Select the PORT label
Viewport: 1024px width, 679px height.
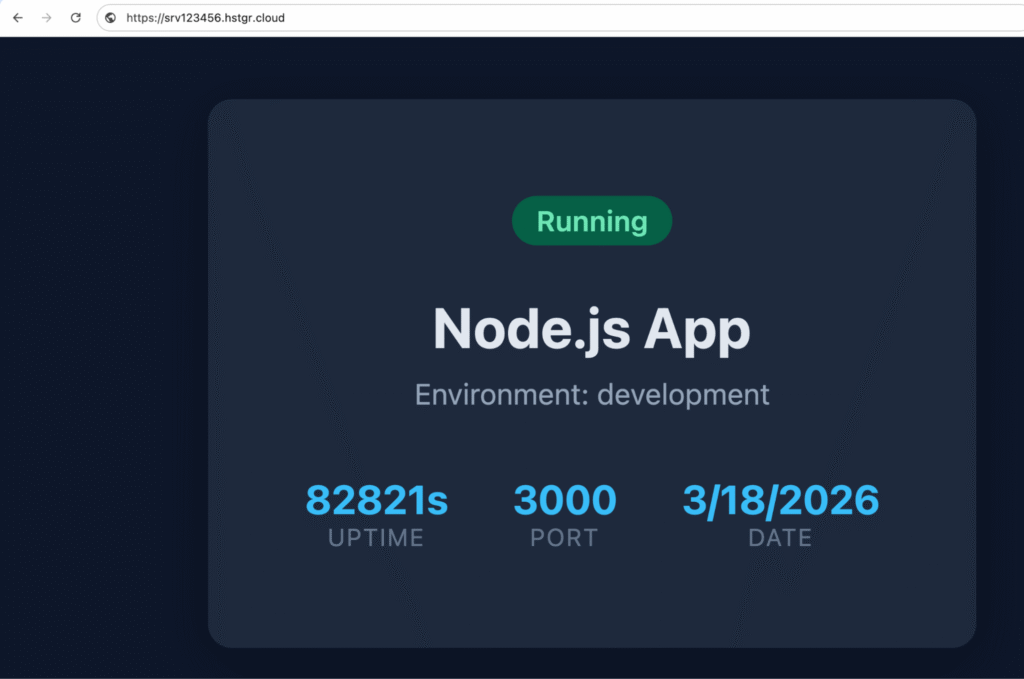pyautogui.click(x=564, y=537)
